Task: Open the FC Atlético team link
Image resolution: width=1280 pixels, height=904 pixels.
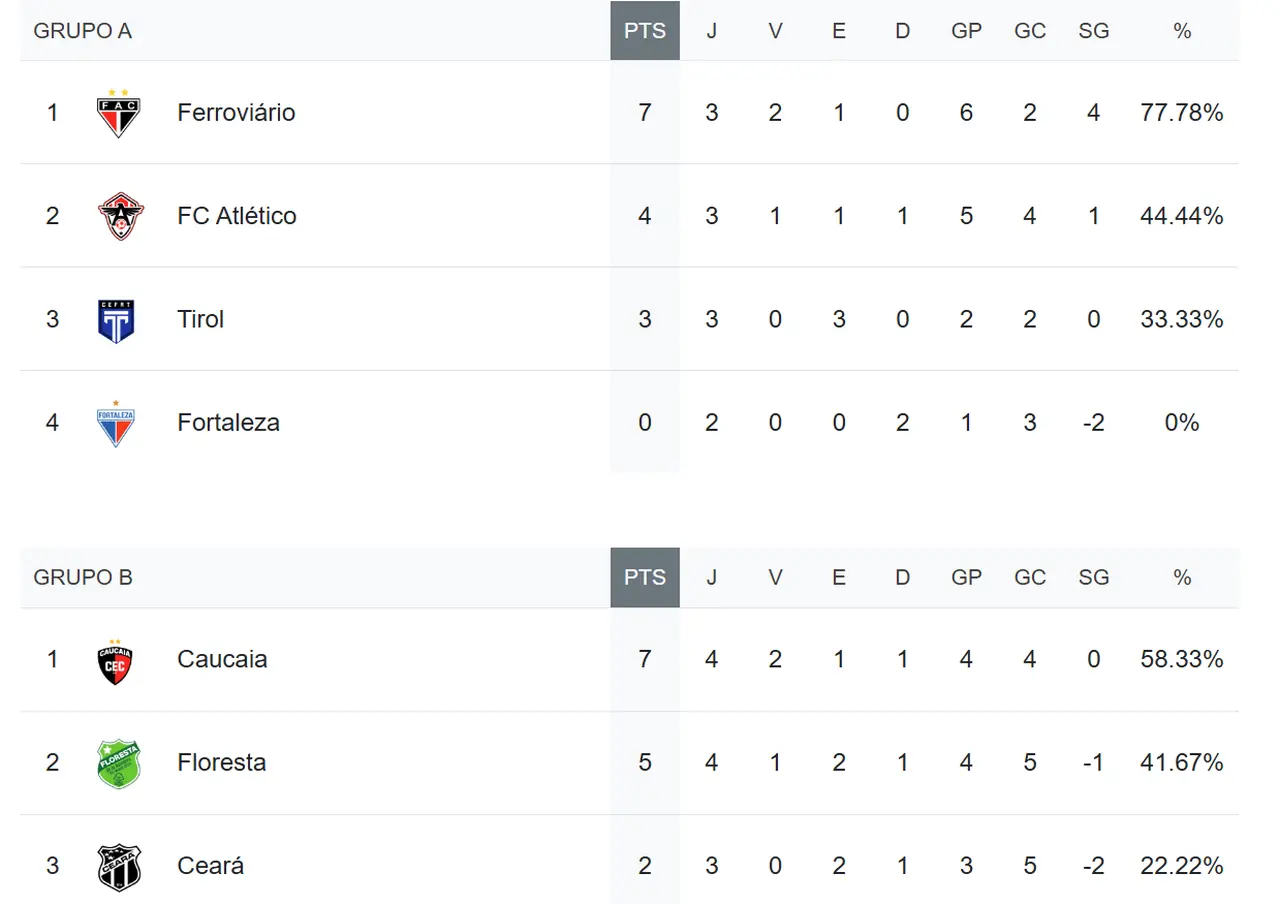Action: pyautogui.click(x=237, y=216)
